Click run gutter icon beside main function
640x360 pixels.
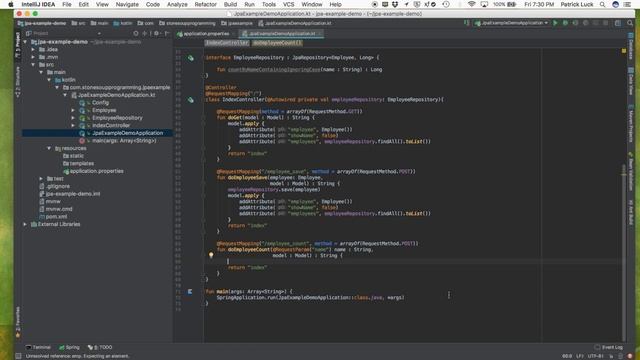pos(190,291)
